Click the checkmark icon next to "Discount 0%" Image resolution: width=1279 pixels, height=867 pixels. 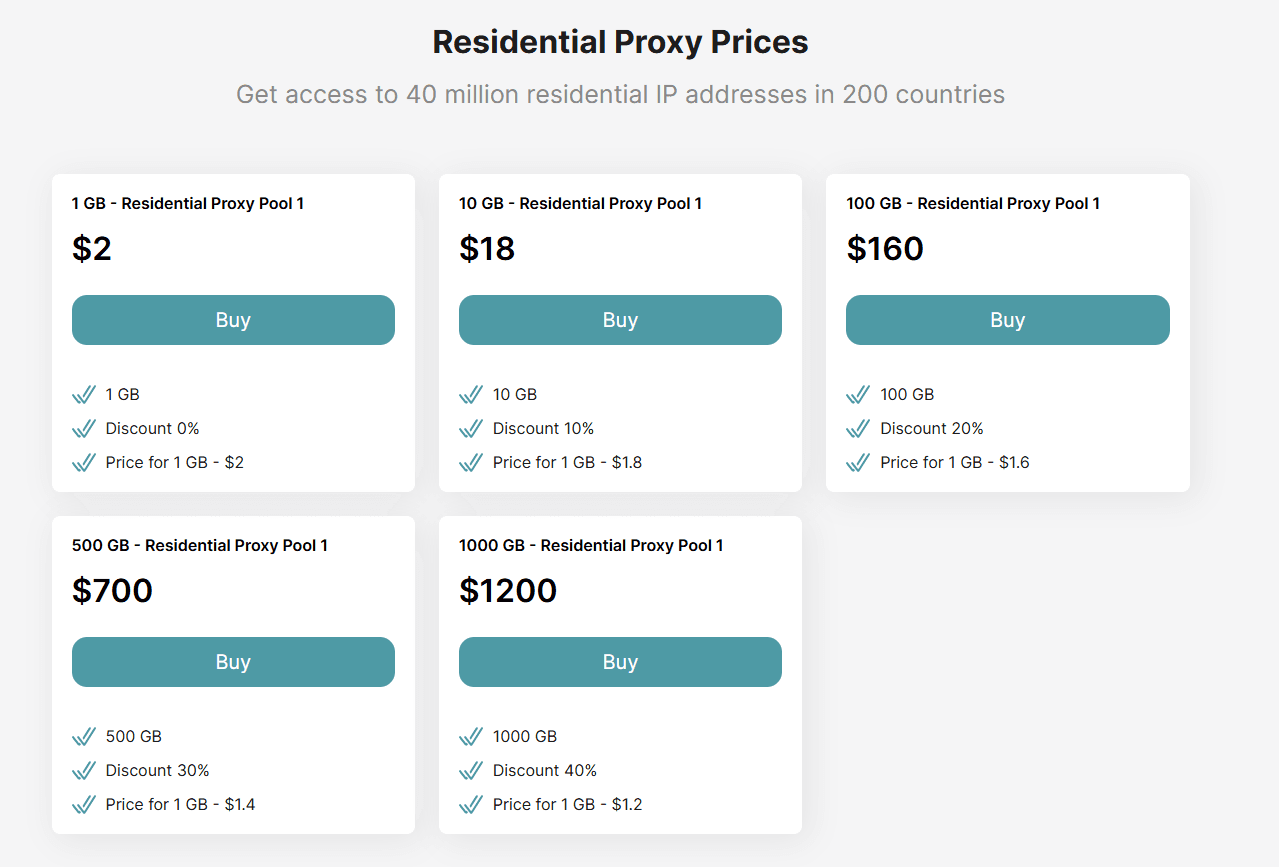84,429
